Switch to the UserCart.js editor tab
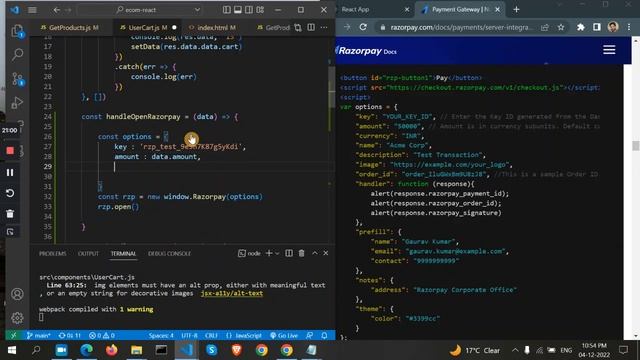Image resolution: width=640 pixels, height=360 pixels. pyautogui.click(x=144, y=27)
